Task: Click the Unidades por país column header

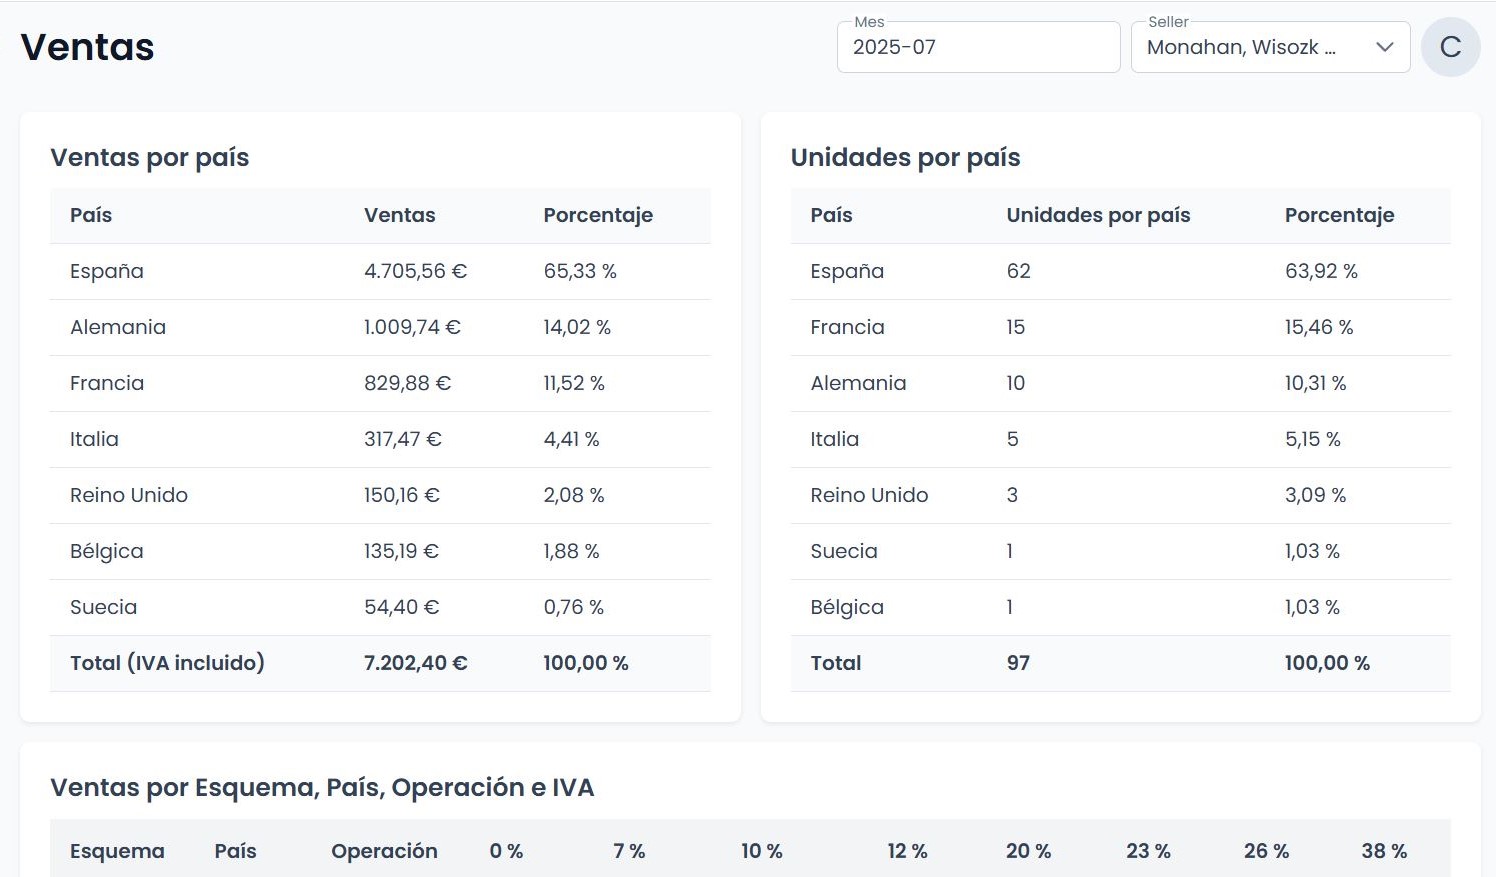Action: (1098, 215)
